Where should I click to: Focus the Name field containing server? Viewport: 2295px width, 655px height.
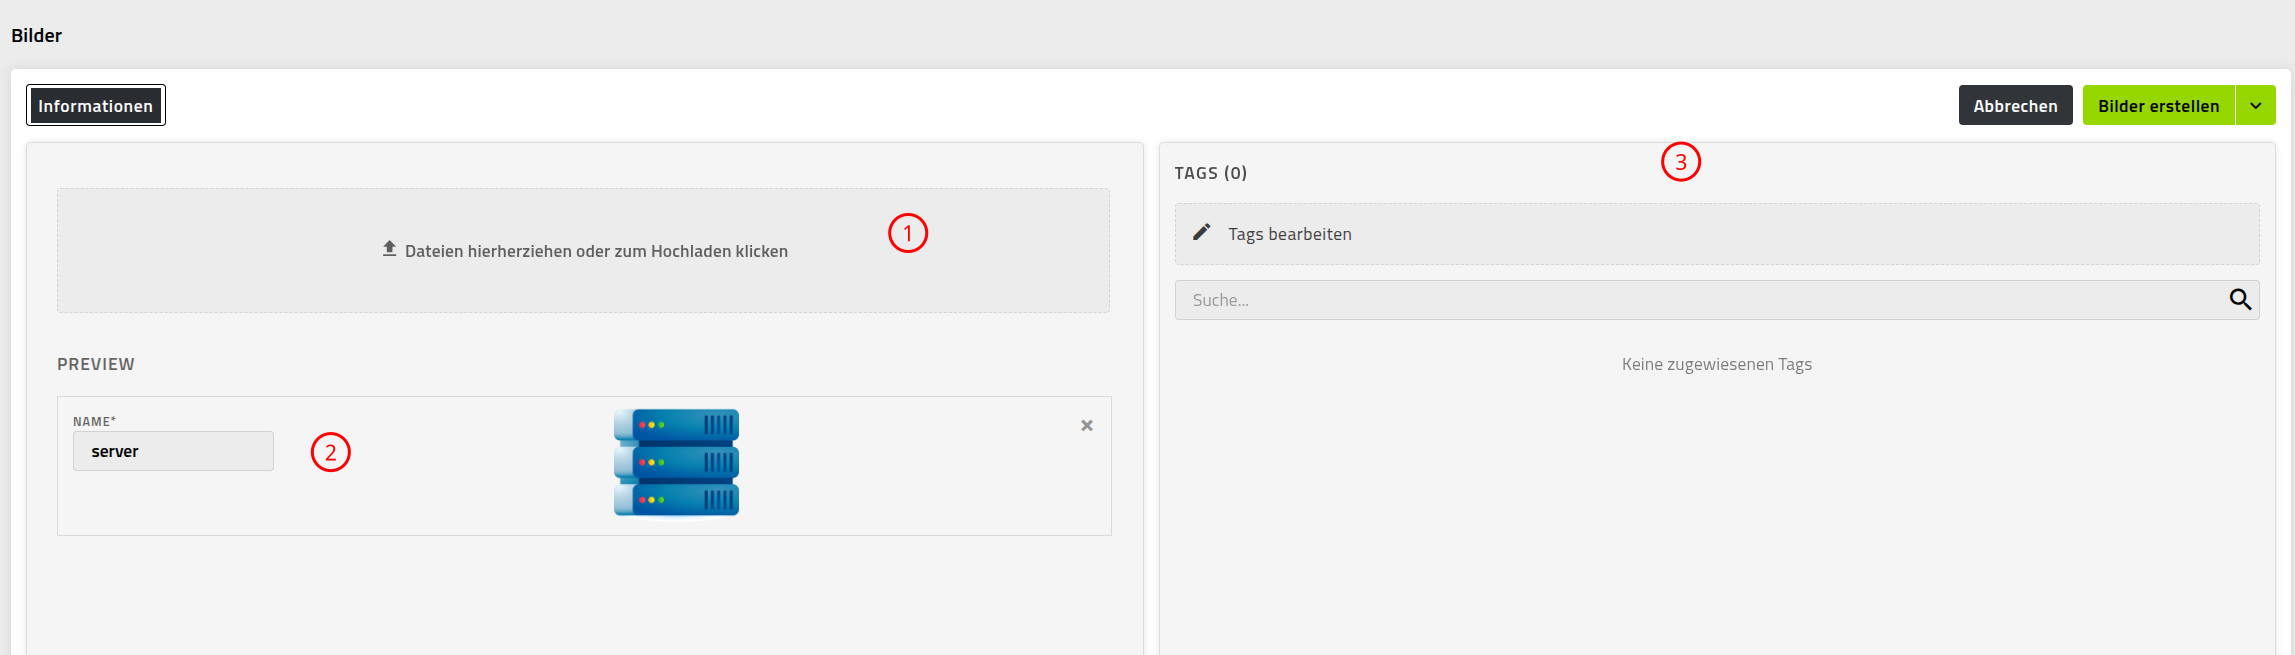tap(173, 451)
